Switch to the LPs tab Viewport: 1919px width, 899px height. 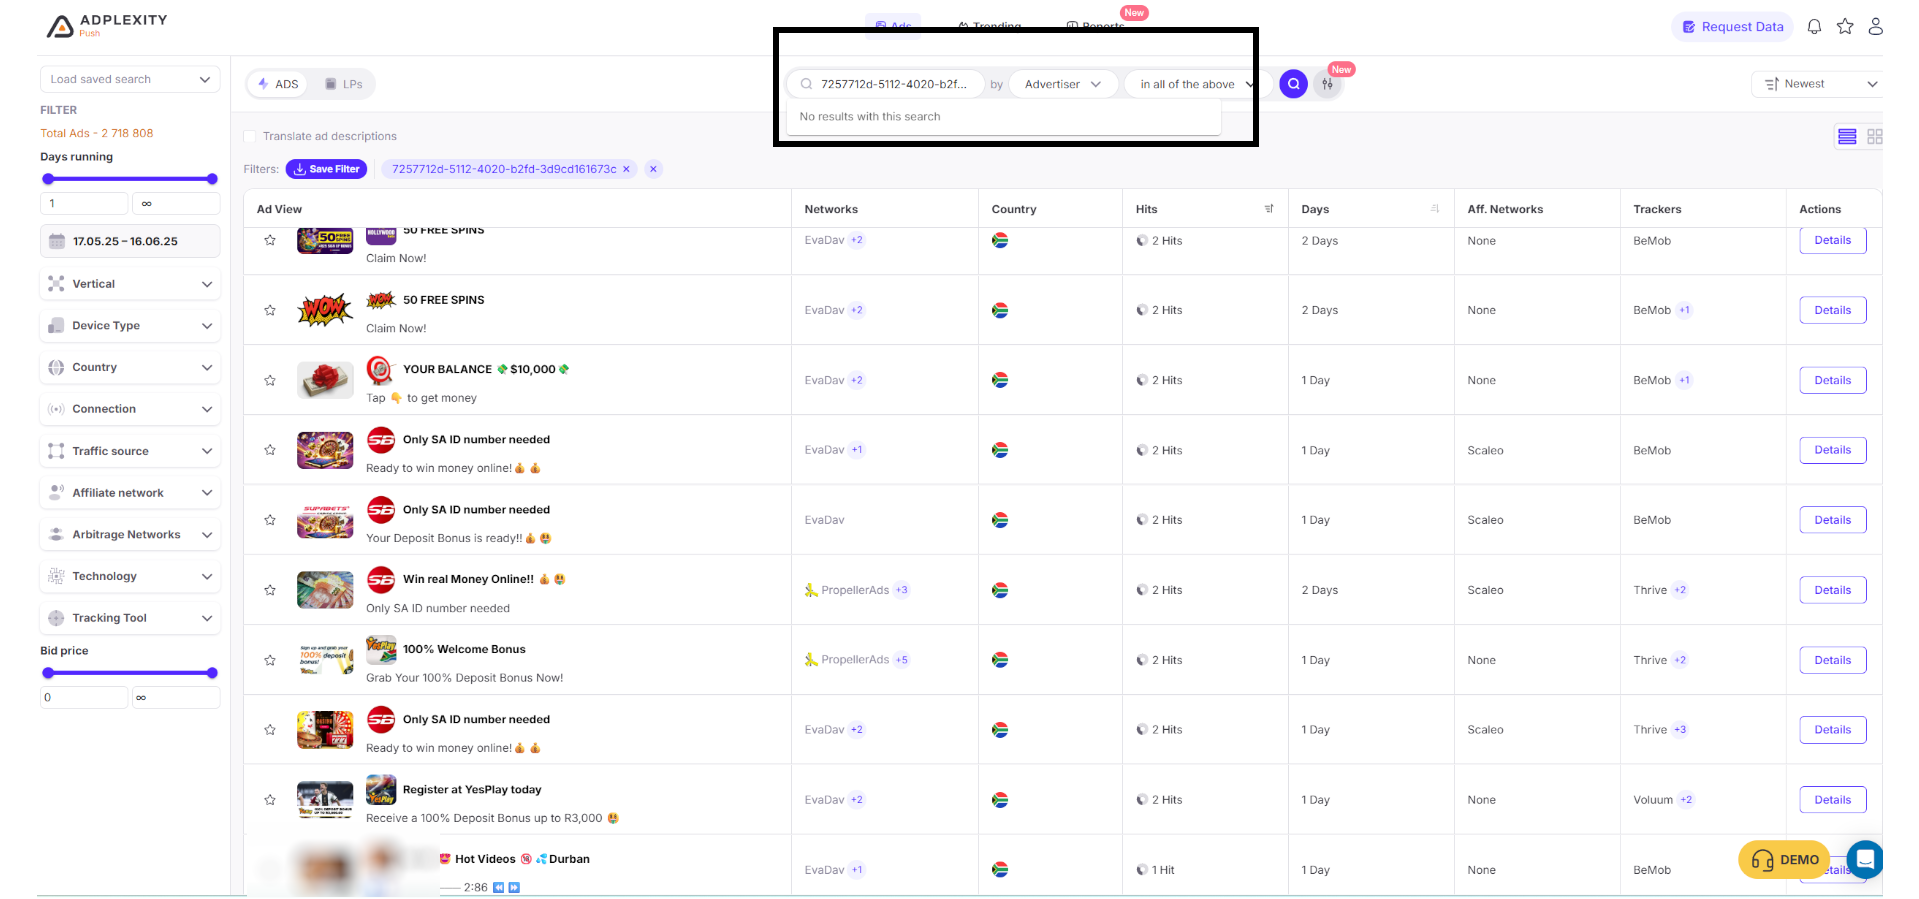tap(344, 84)
